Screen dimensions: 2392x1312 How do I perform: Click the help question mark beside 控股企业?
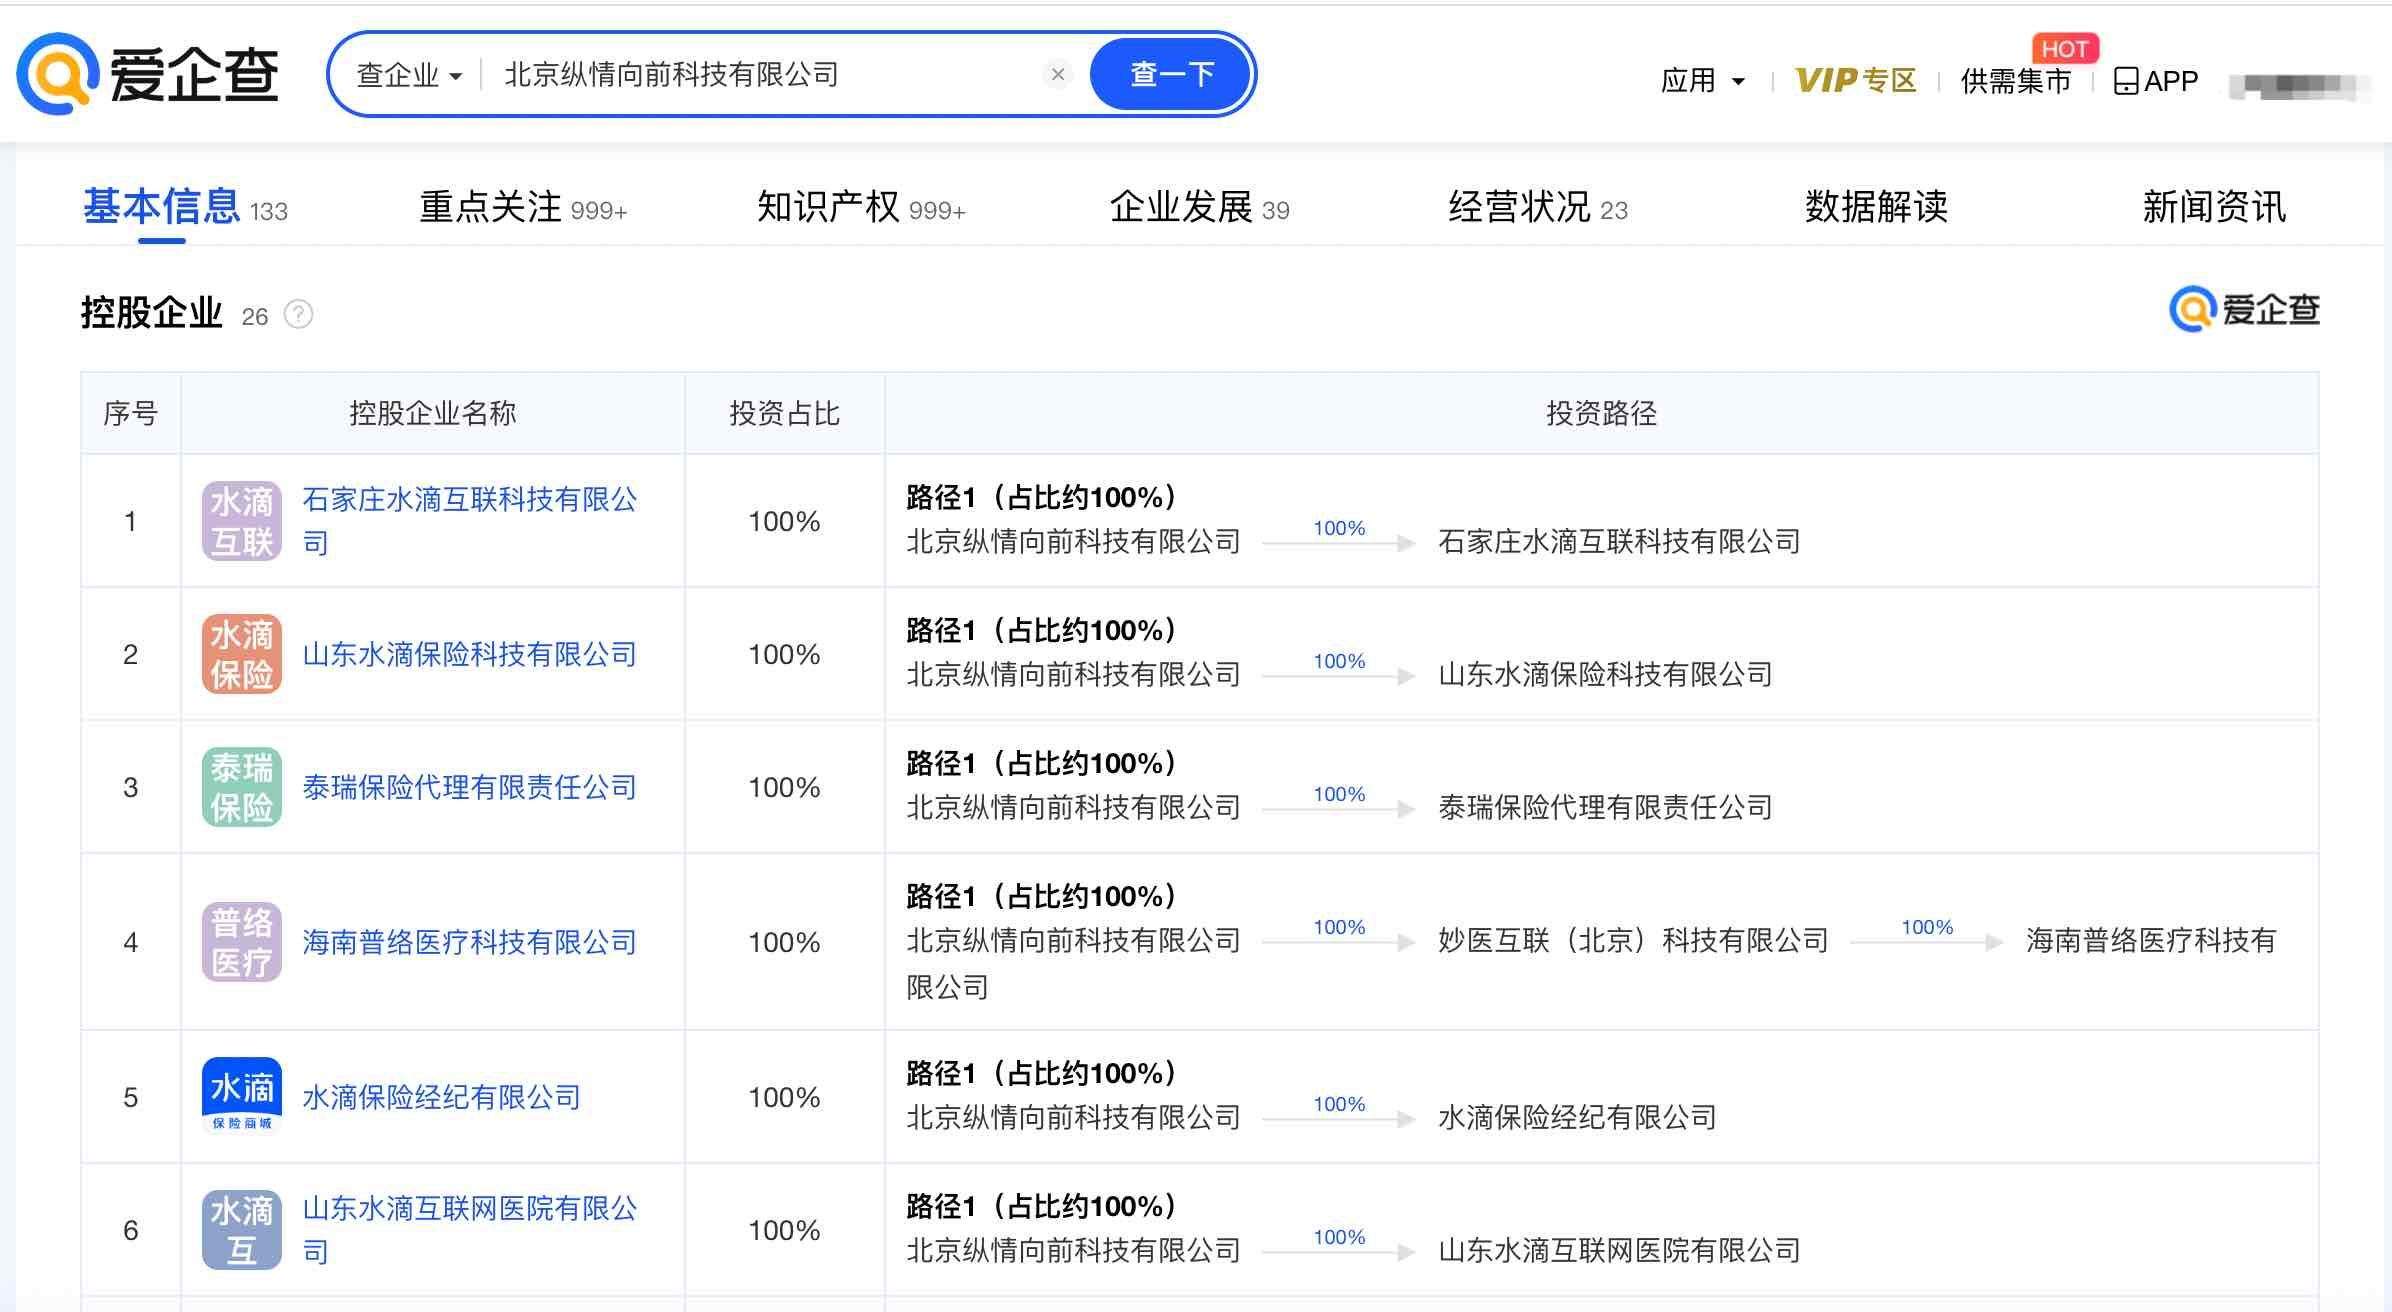coord(298,315)
